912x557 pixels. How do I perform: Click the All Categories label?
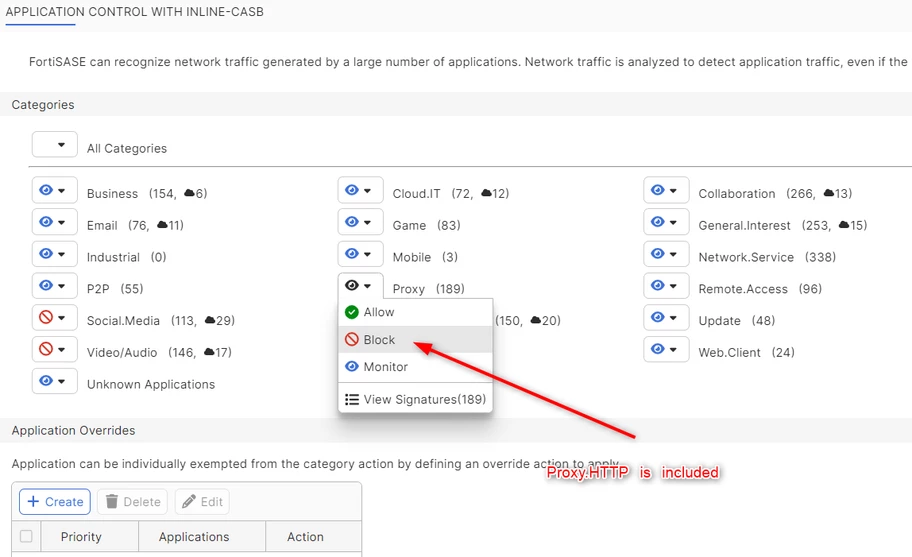[127, 148]
